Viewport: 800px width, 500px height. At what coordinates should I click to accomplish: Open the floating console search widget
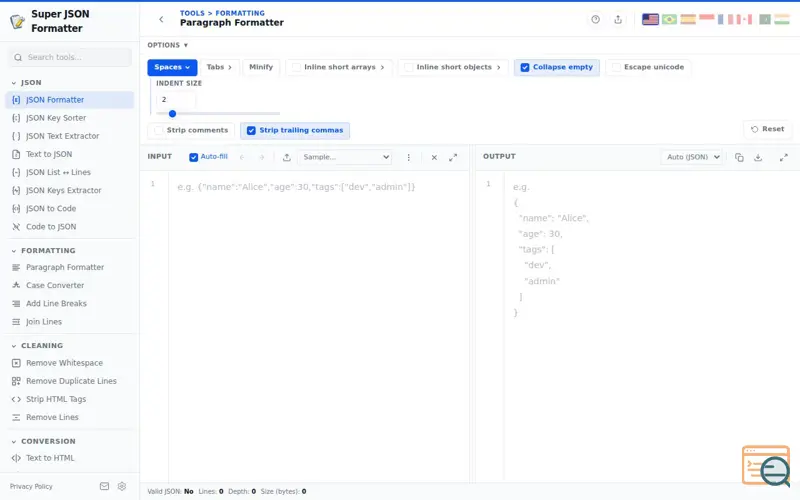pos(766,465)
